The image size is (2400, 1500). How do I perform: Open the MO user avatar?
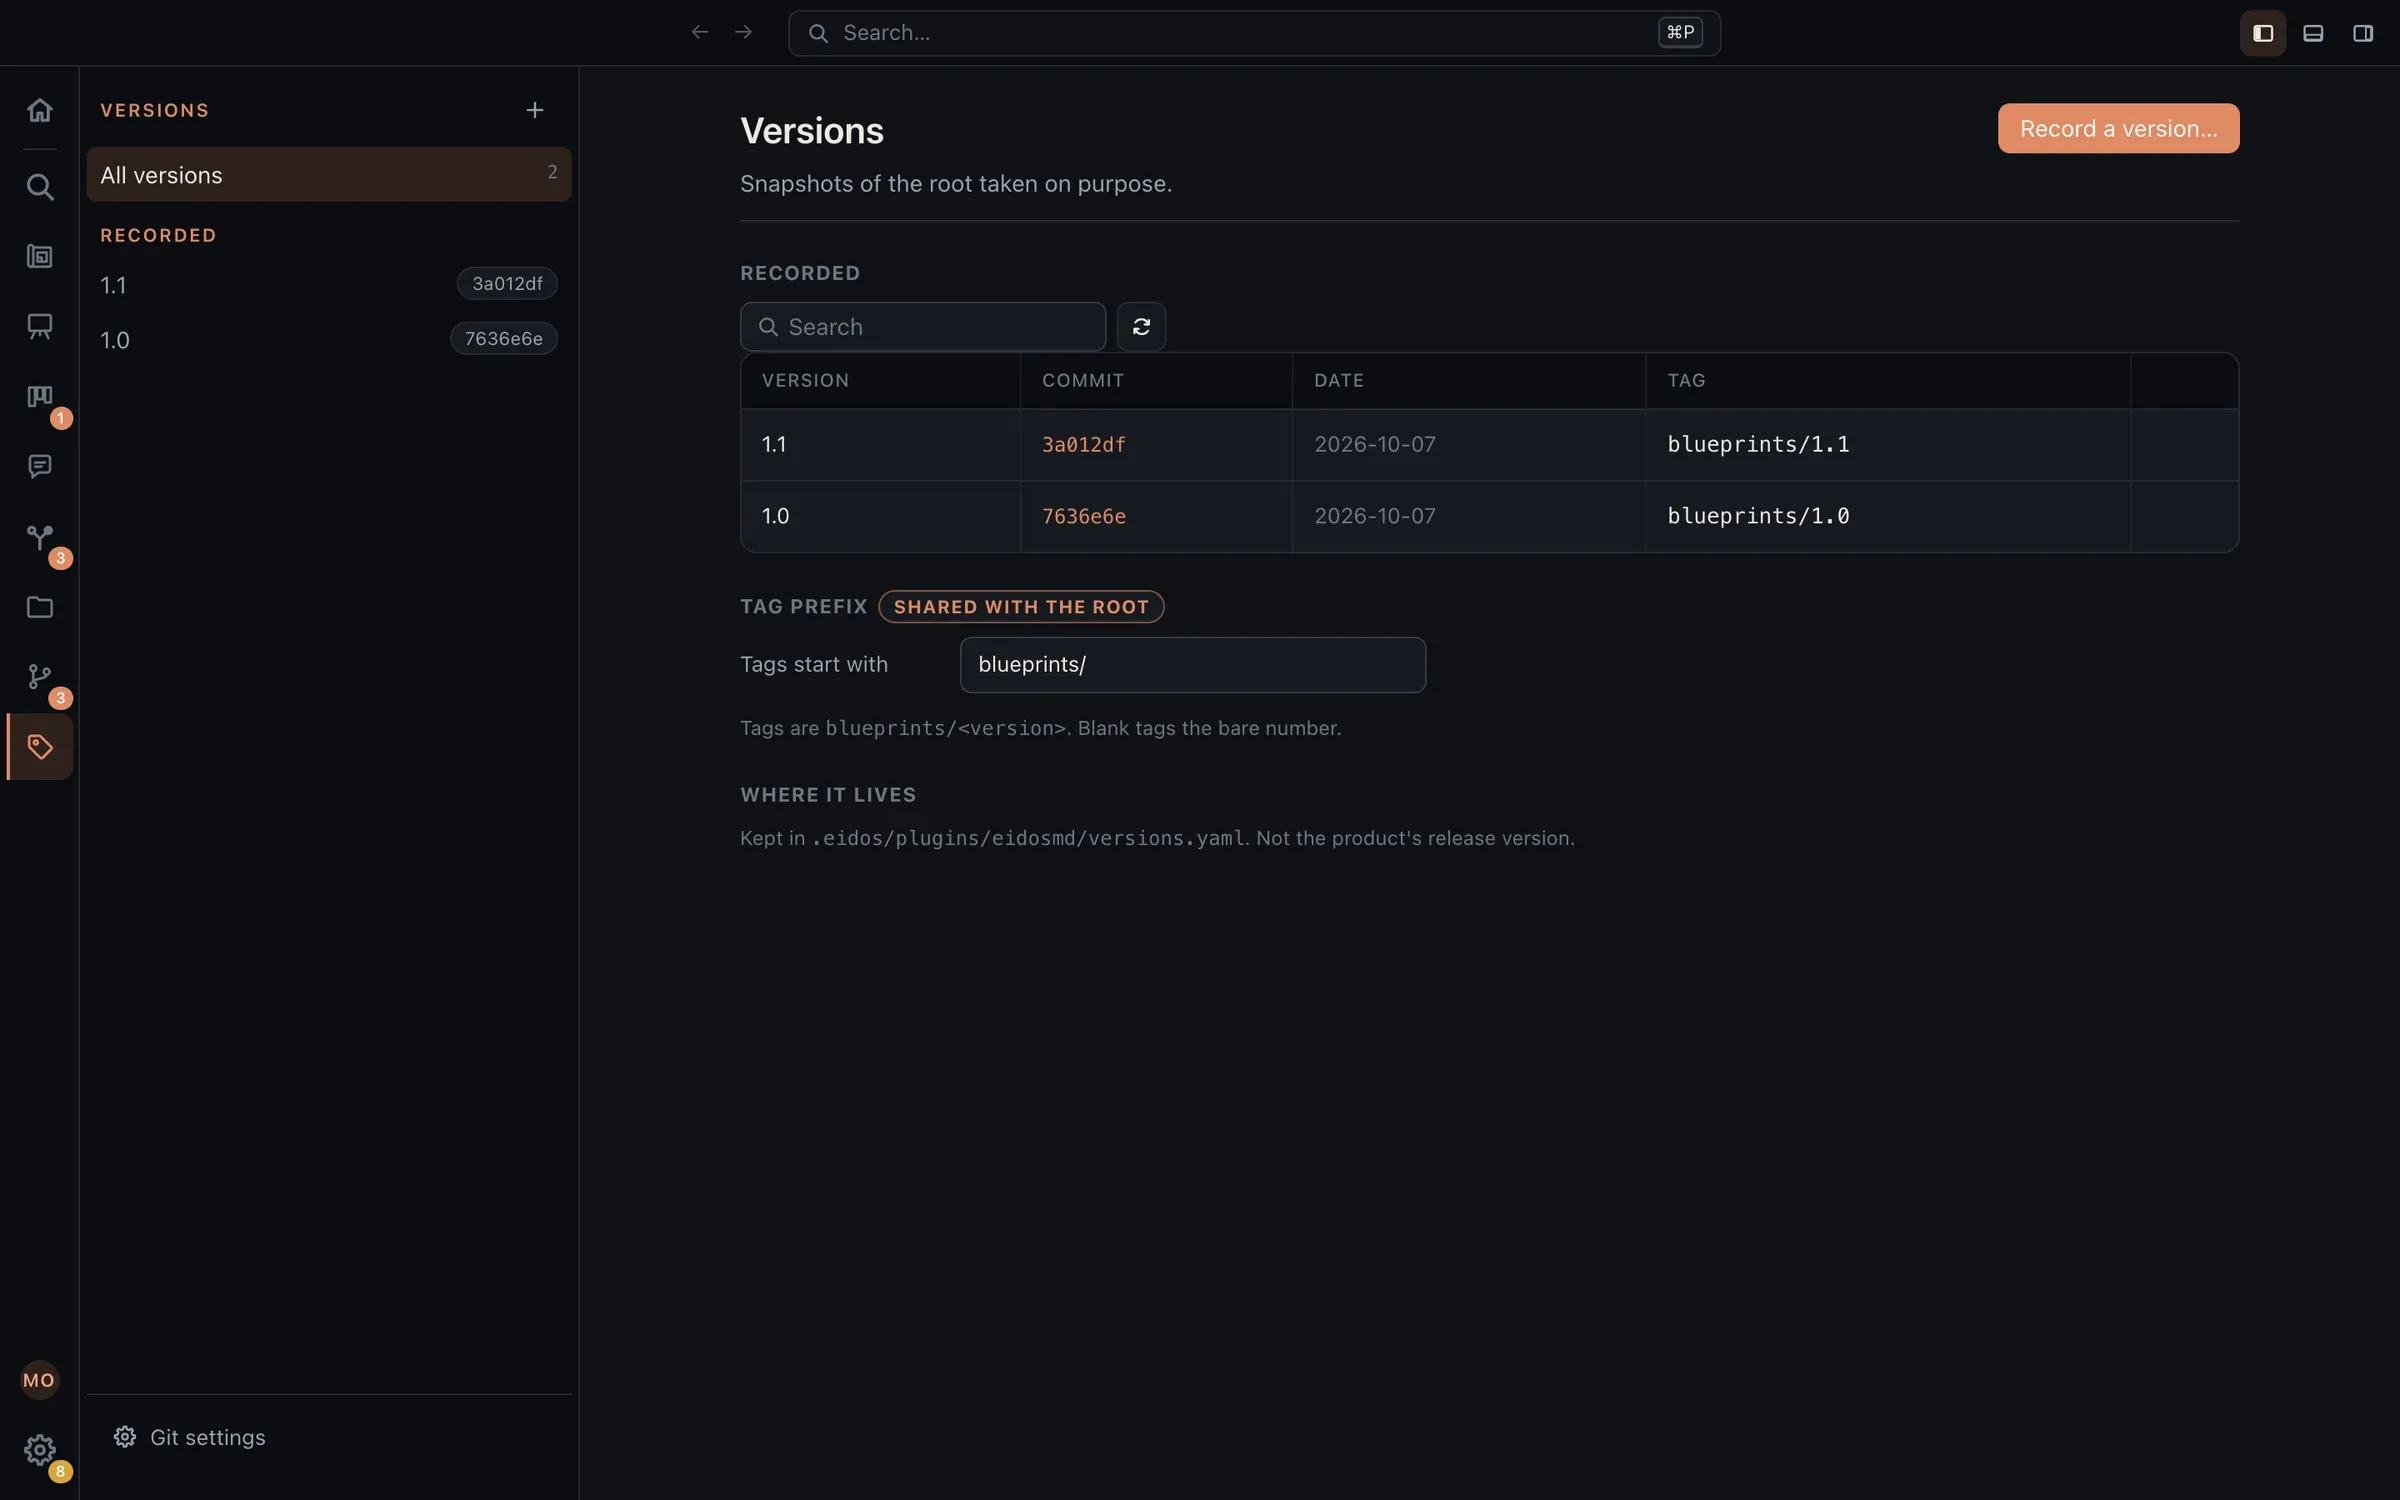tap(40, 1380)
